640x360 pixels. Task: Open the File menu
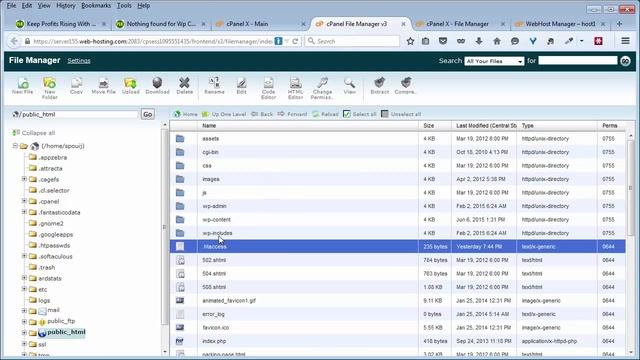click(x=11, y=6)
